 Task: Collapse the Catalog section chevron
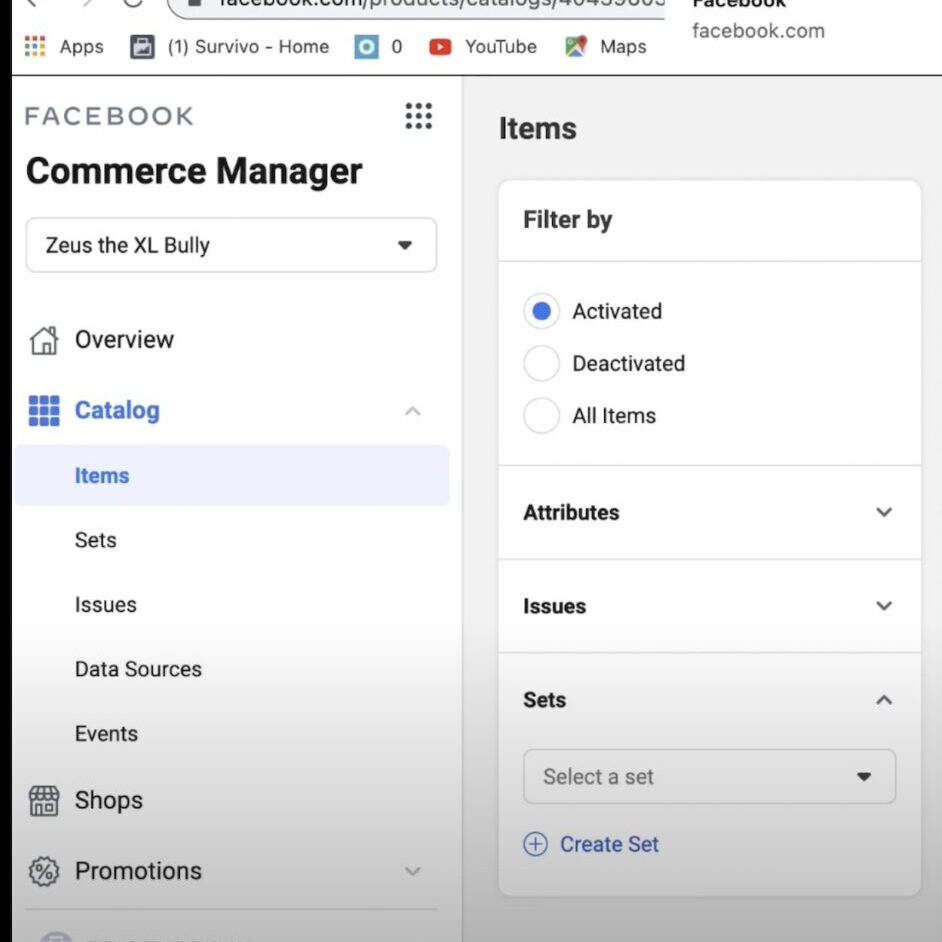[x=413, y=411]
